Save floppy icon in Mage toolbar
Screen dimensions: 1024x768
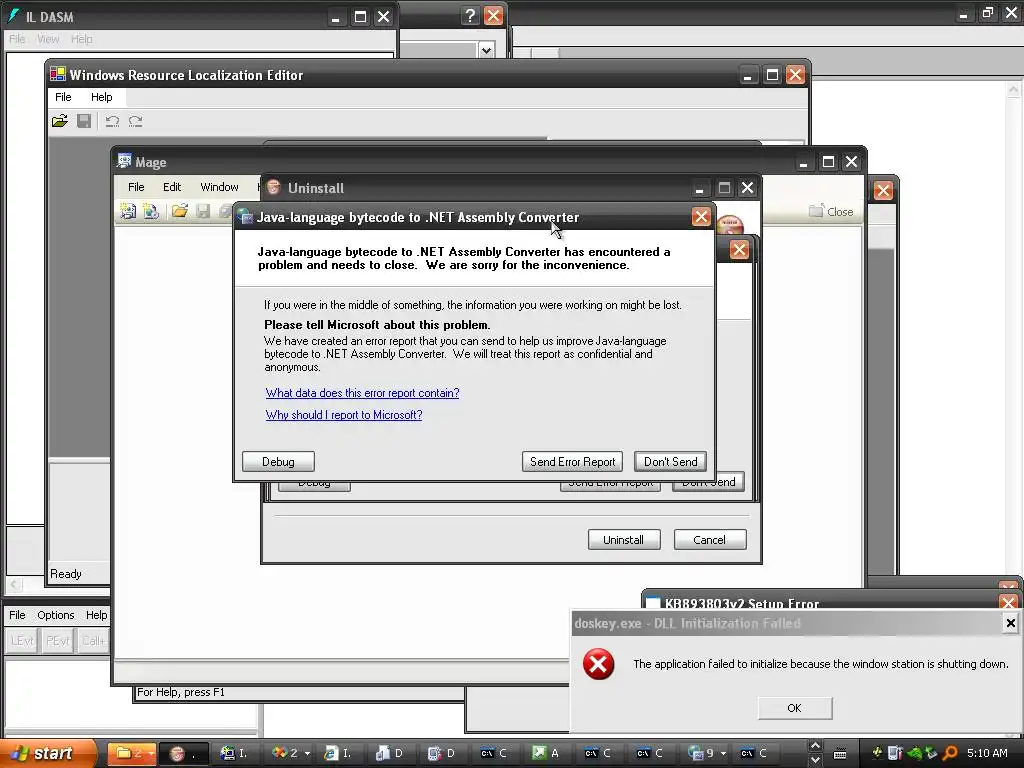point(203,211)
